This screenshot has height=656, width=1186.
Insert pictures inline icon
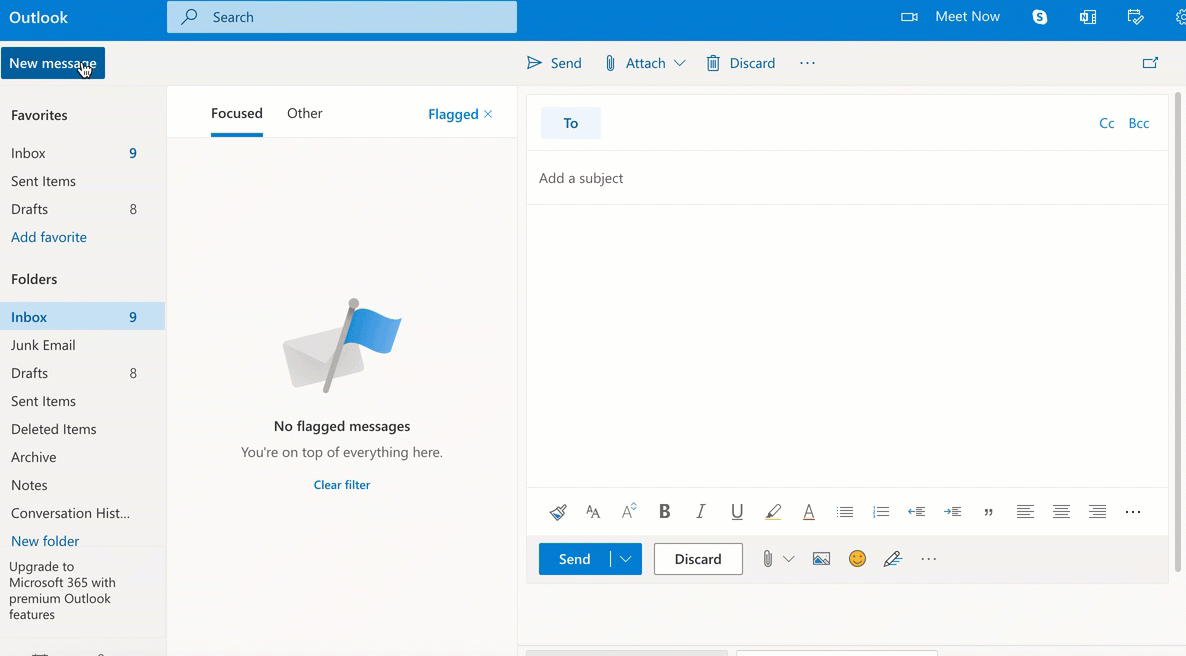(821, 559)
